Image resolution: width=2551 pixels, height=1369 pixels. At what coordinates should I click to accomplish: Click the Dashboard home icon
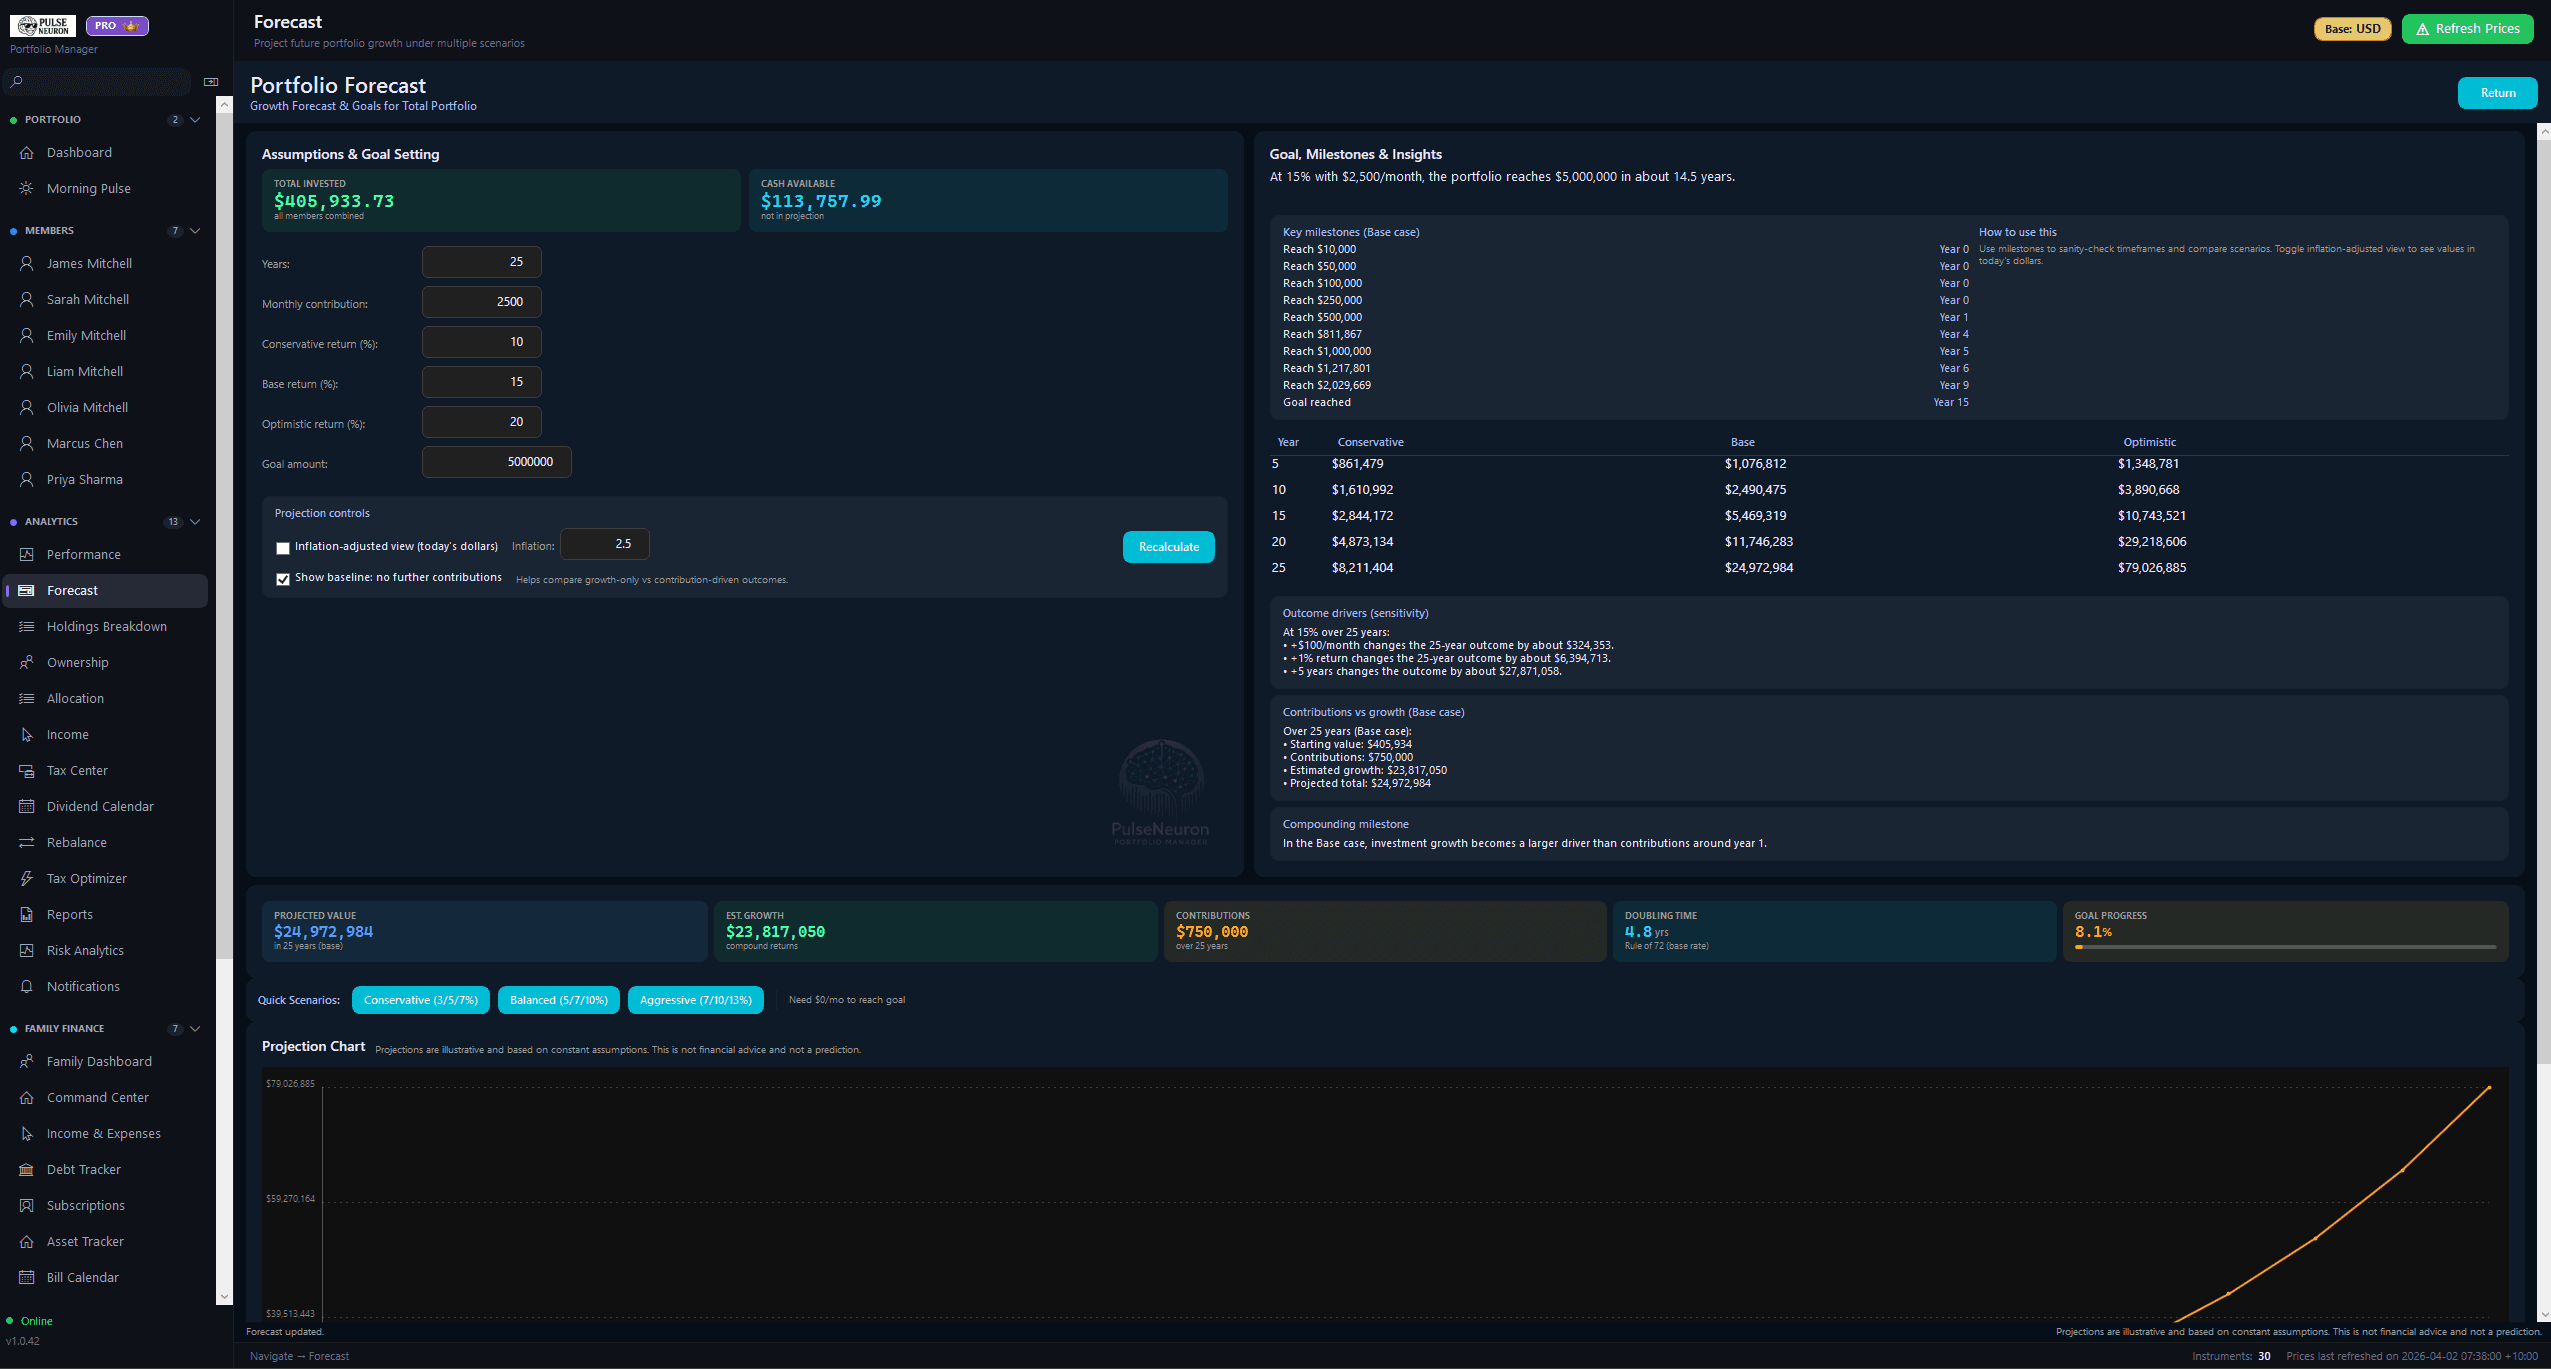[27, 153]
